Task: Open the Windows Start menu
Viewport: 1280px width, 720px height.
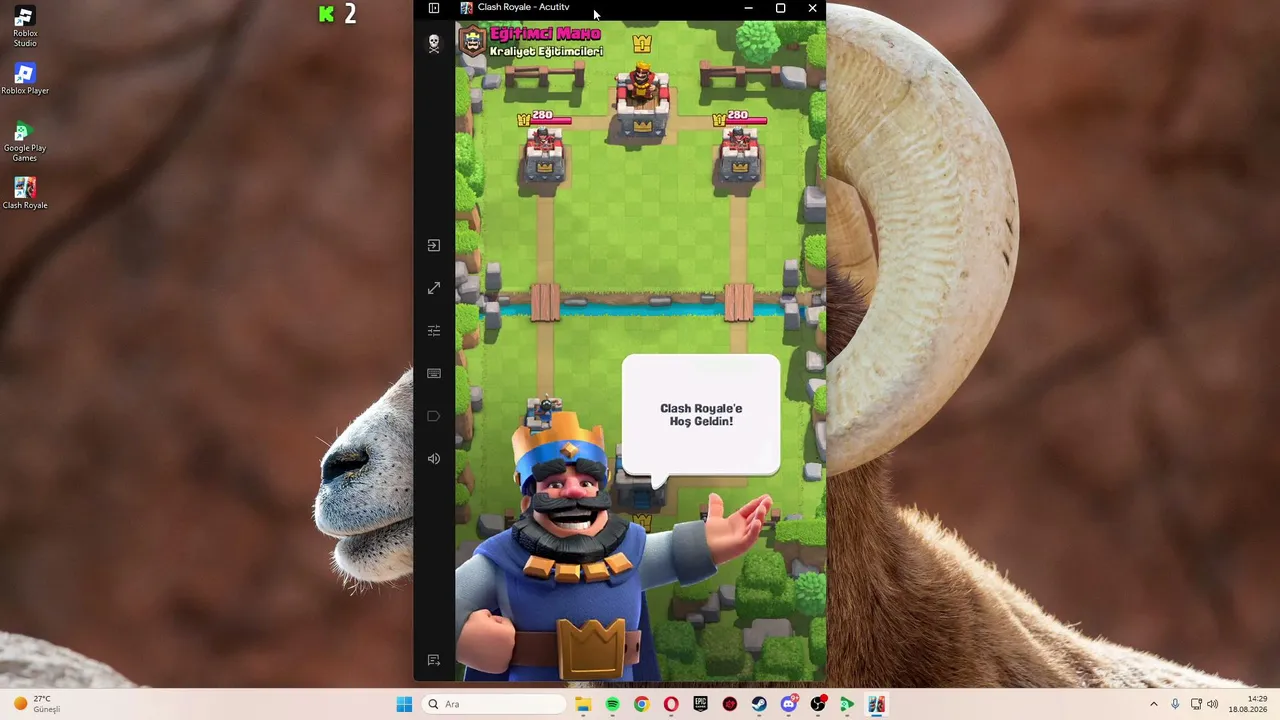Action: pos(404,704)
